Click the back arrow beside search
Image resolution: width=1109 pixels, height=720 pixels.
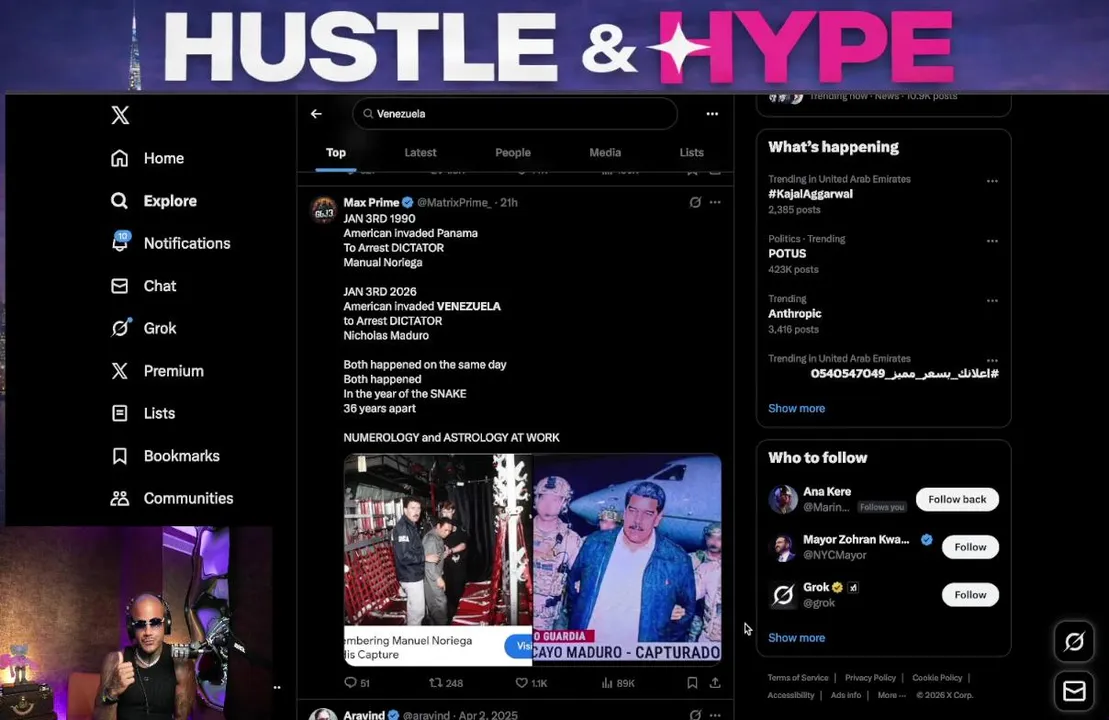point(316,114)
